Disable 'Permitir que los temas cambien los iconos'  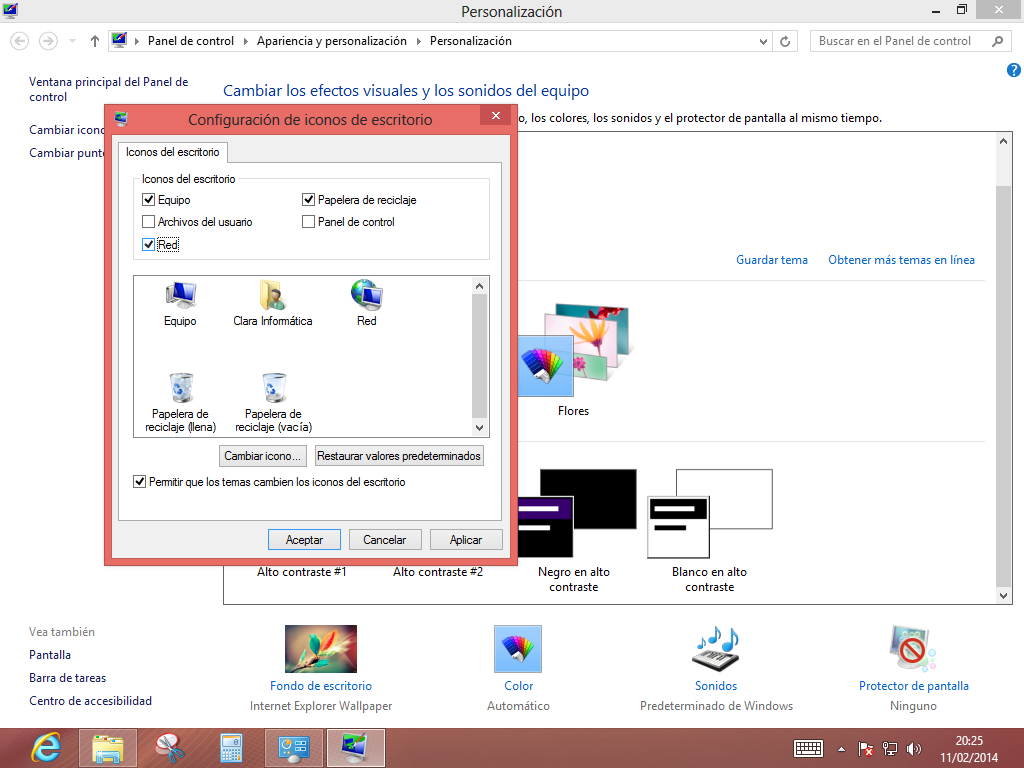[139, 481]
